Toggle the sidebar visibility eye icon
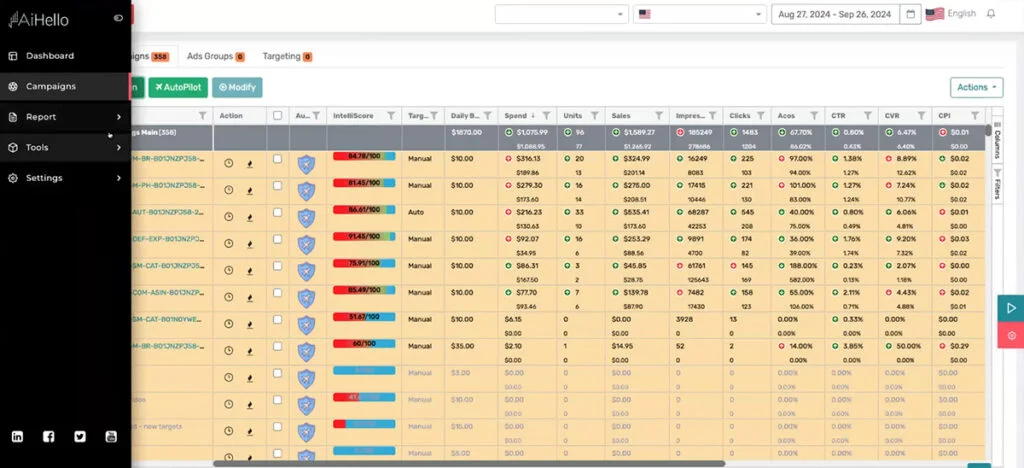 pyautogui.click(x=119, y=17)
